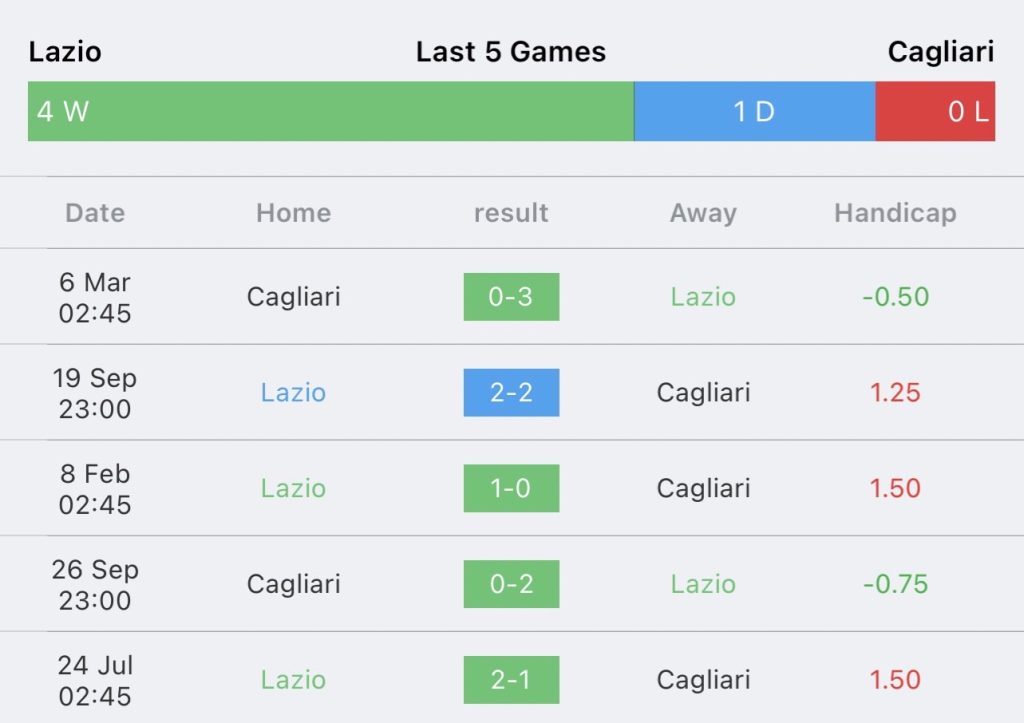Click the -0.75 handicap value
Screen dimensions: 1024x723
click(895, 584)
